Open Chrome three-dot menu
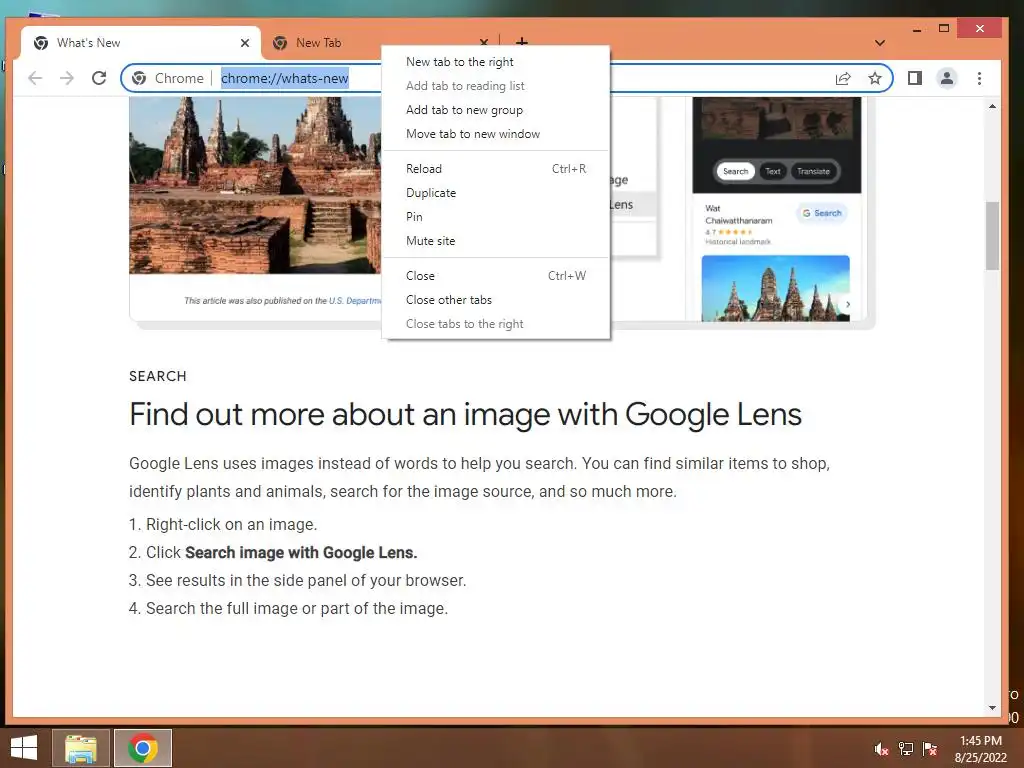This screenshot has width=1024, height=768. tap(979, 78)
